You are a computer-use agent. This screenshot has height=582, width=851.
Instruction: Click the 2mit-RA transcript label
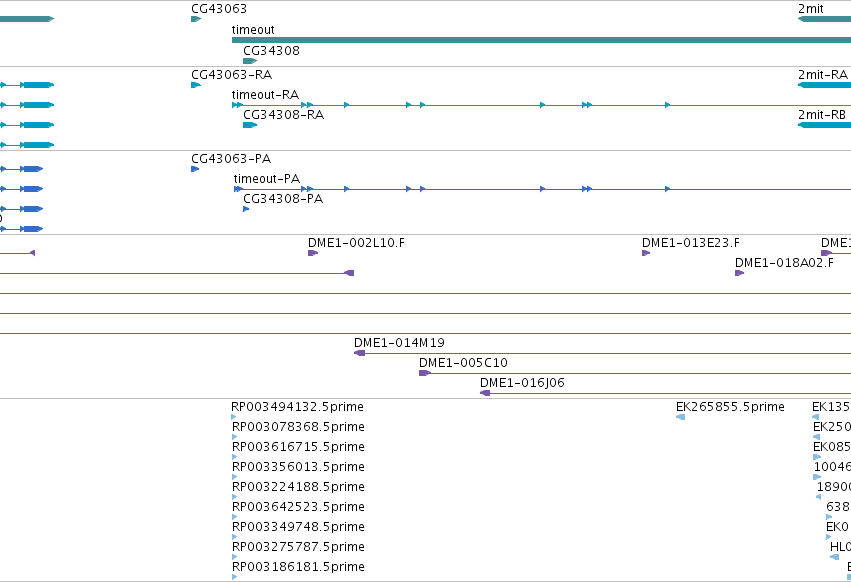pos(823,75)
